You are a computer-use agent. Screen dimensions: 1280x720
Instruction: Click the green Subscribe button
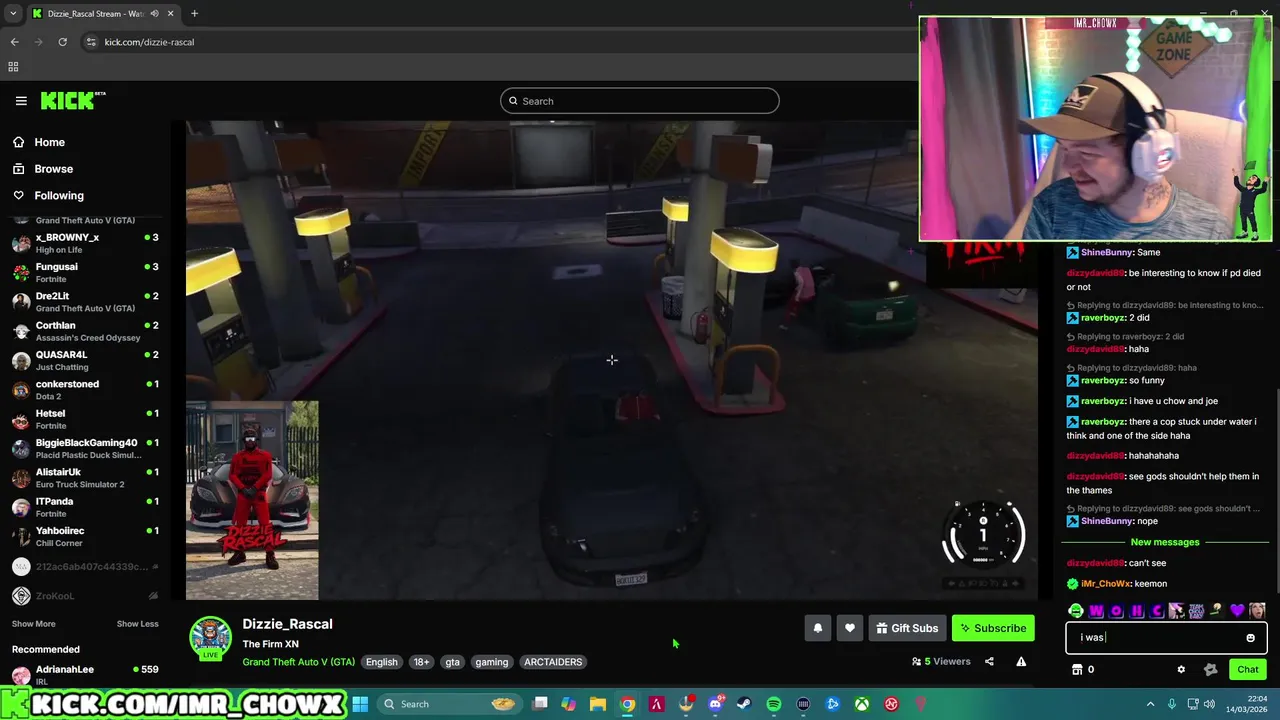pyautogui.click(x=993, y=628)
